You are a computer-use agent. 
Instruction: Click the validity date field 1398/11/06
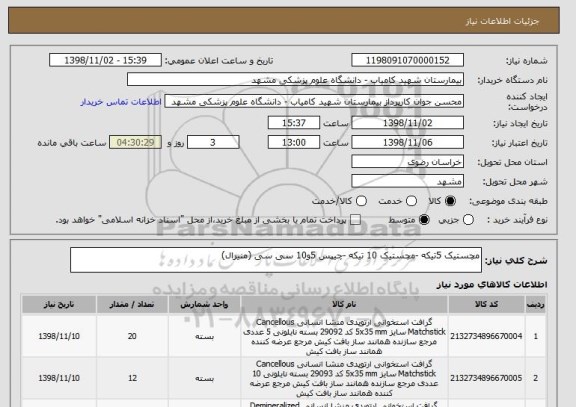pyautogui.click(x=407, y=143)
